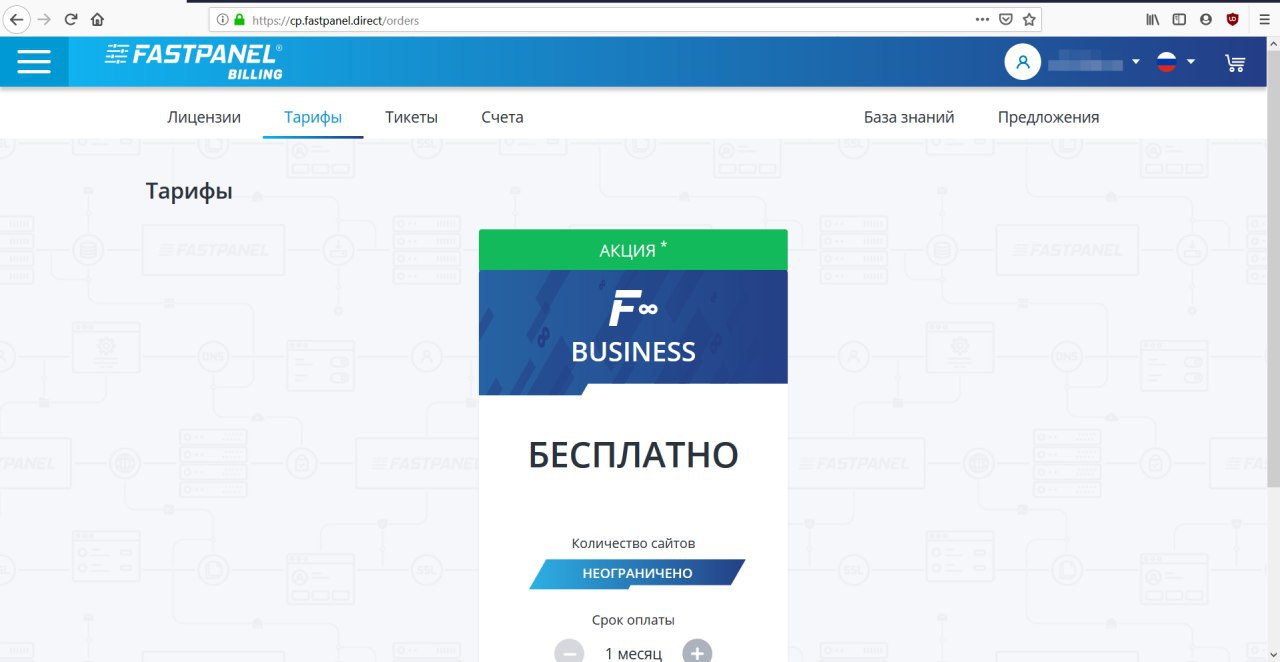Image resolution: width=1280 pixels, height=662 pixels.
Task: Go forward with the browser forward arrow
Action: coord(44,19)
